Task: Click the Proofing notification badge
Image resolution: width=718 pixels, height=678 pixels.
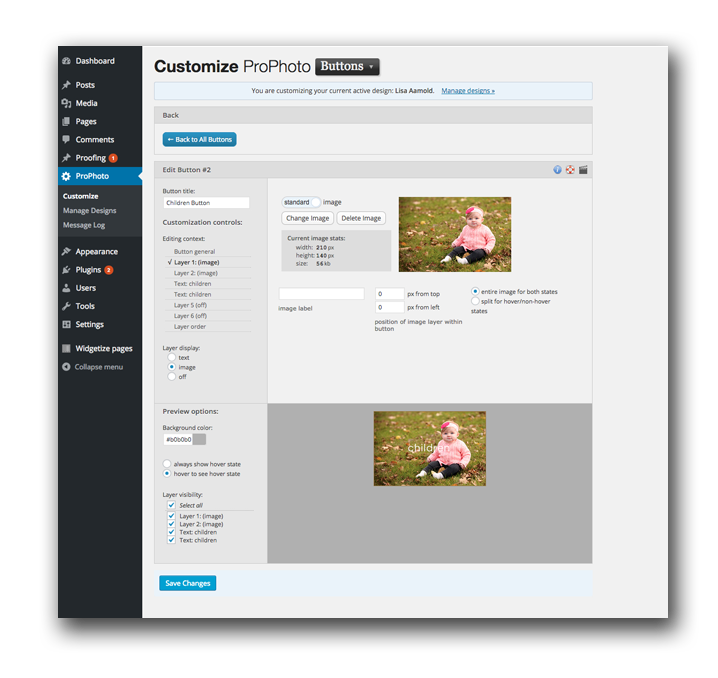Action: [113, 158]
